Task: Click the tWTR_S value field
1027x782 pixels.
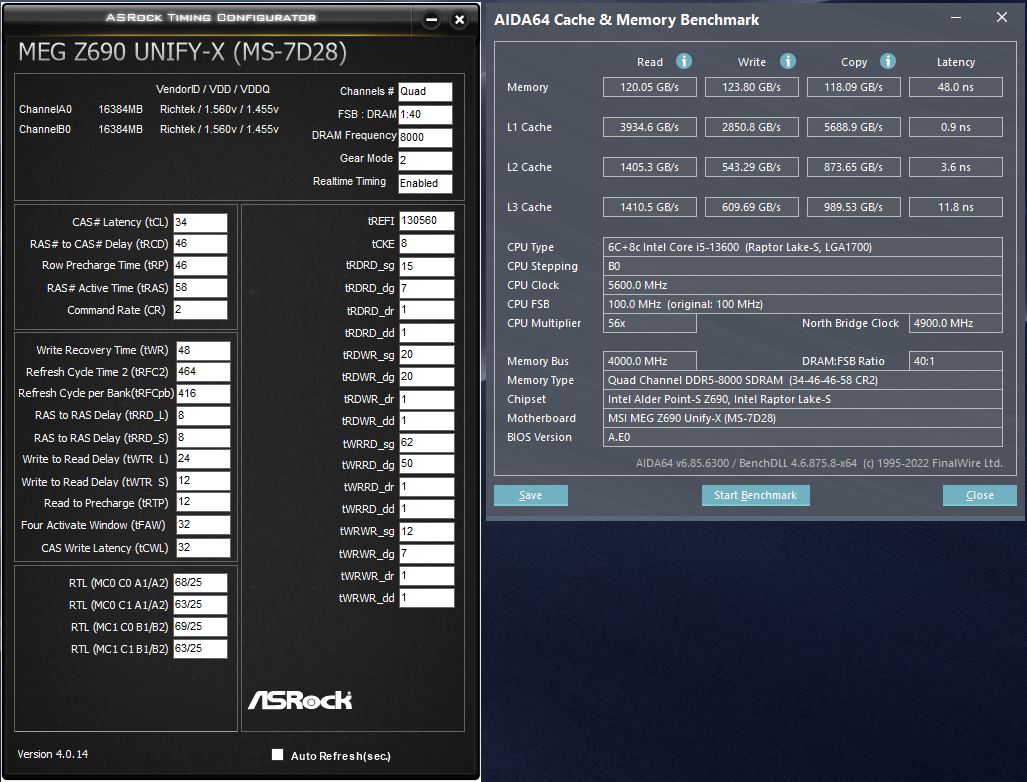Action: (203, 481)
